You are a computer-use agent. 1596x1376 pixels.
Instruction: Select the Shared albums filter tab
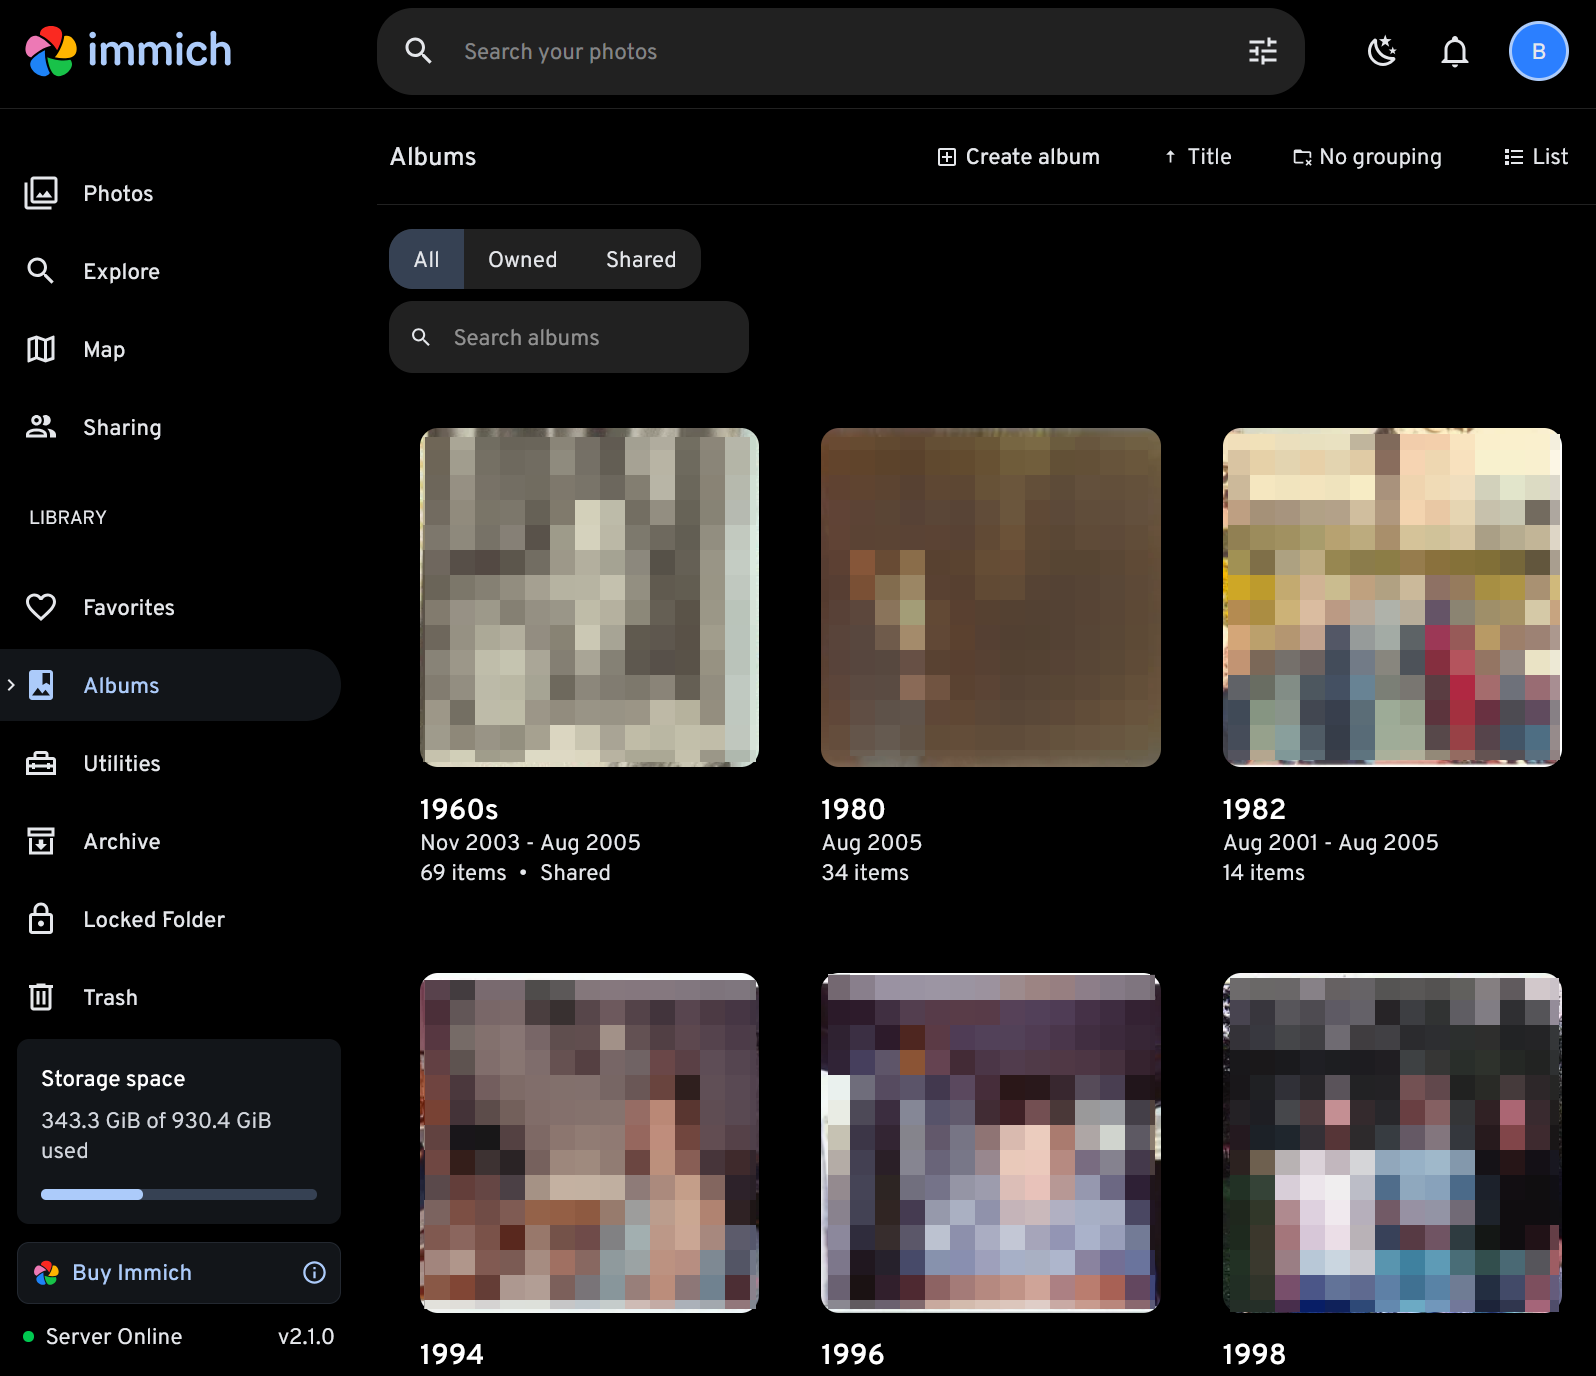point(641,259)
